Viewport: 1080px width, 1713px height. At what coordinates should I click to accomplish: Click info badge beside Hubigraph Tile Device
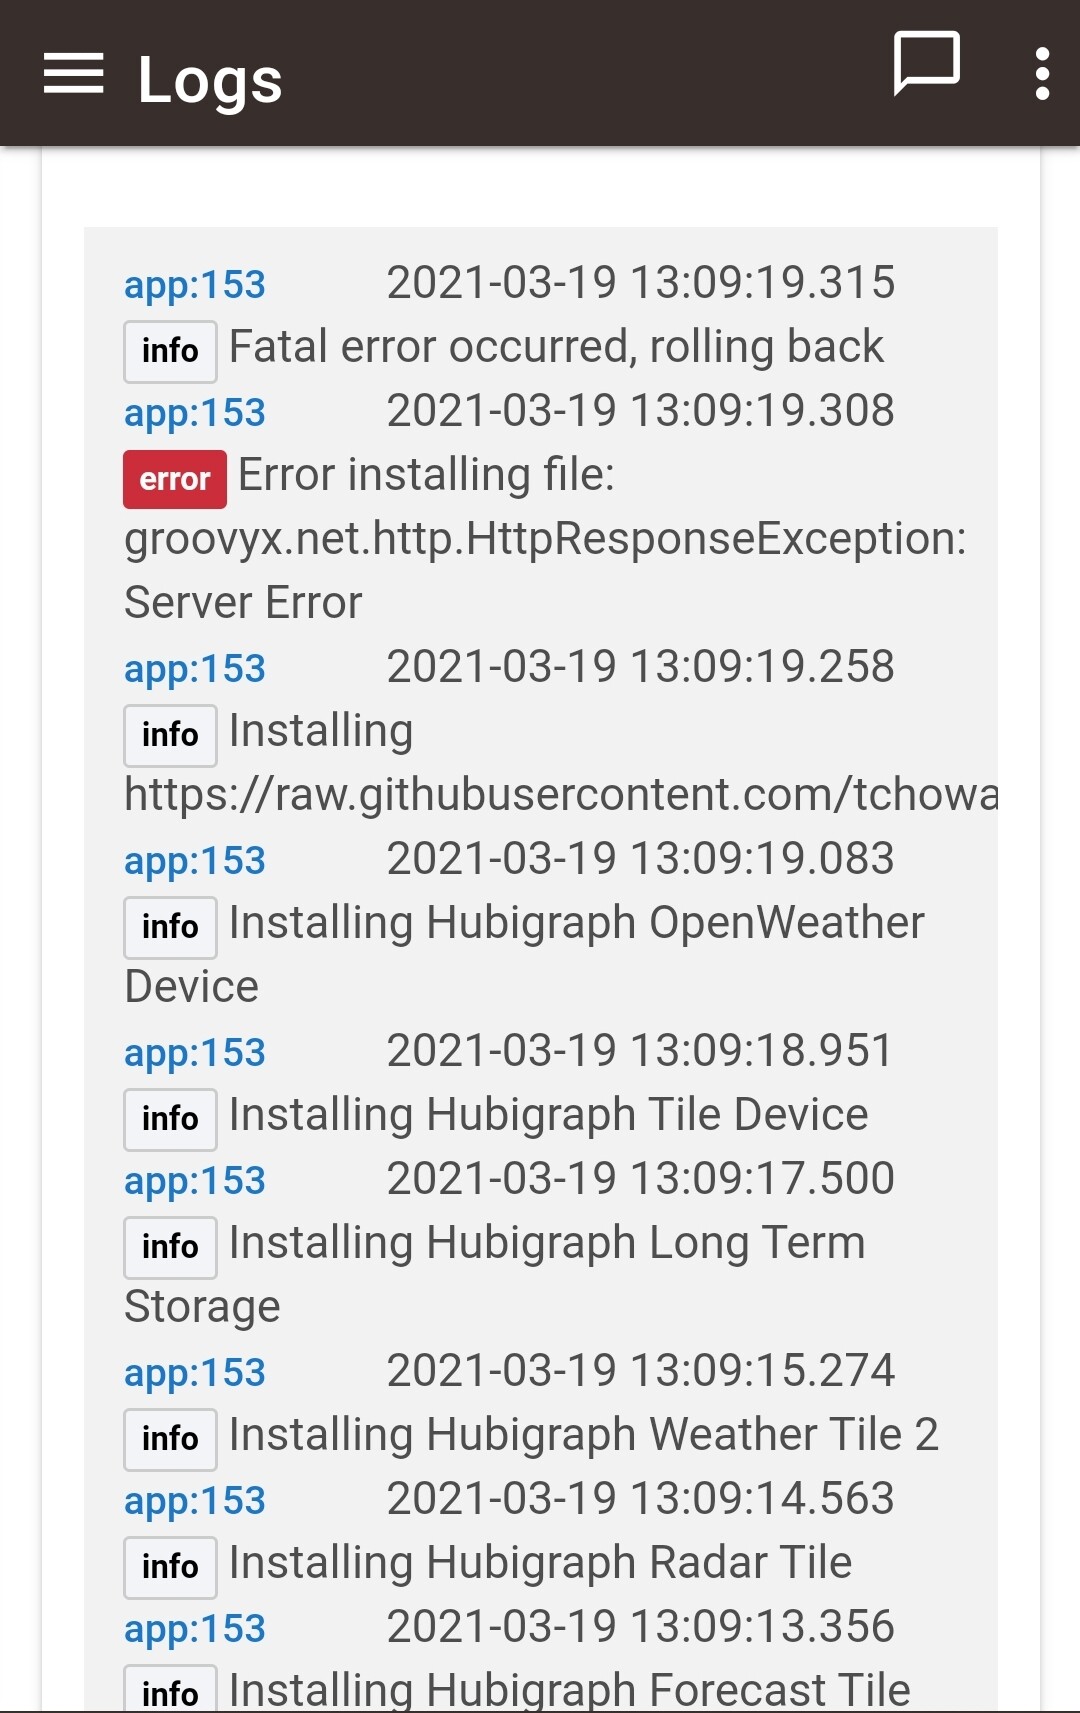(170, 1119)
